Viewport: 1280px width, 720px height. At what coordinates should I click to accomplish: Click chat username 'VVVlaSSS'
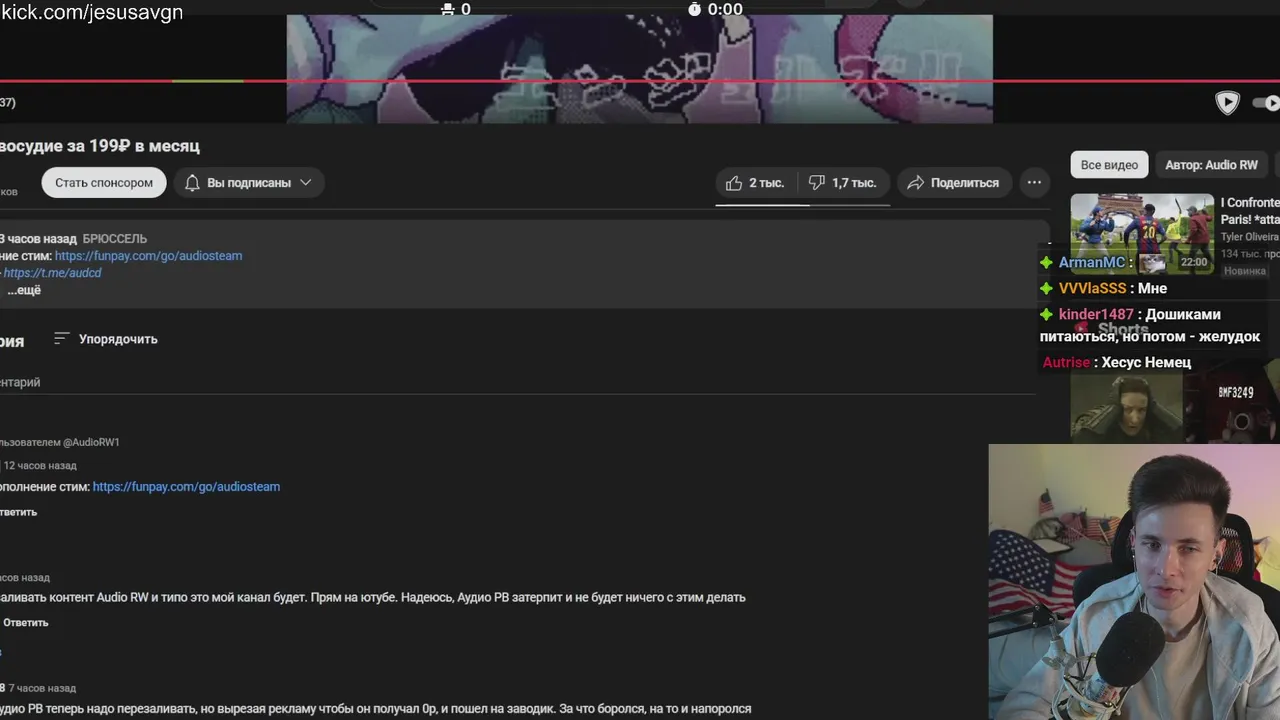[x=1092, y=288]
